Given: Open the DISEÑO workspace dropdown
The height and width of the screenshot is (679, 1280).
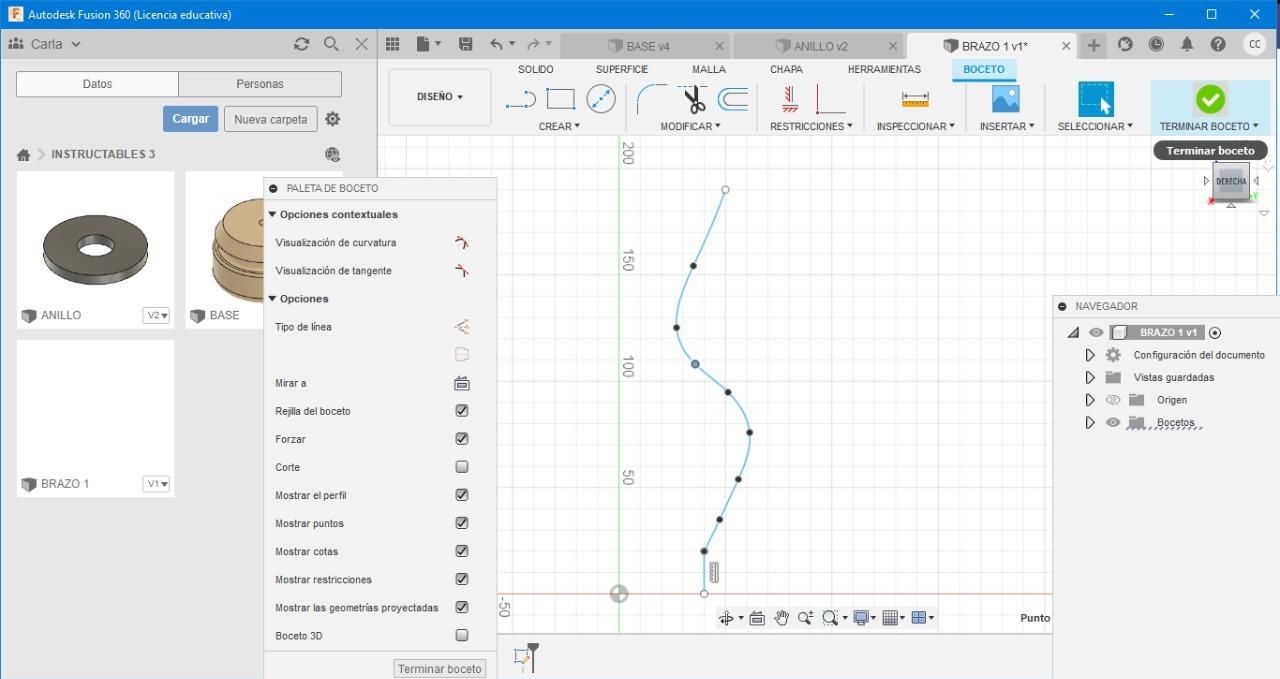Looking at the screenshot, I should pyautogui.click(x=440, y=97).
